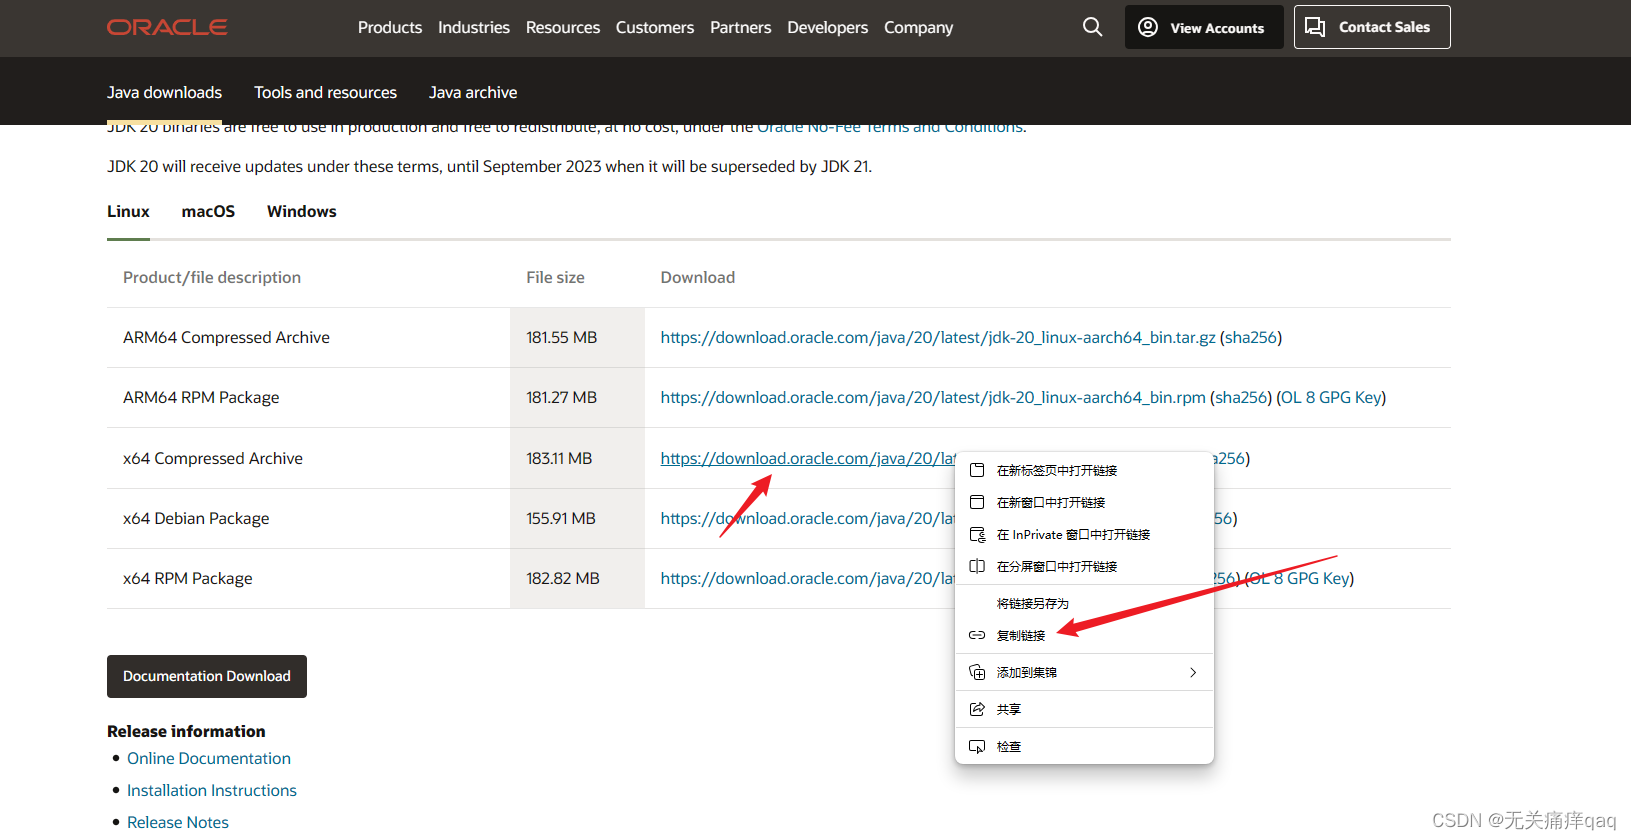
Task: Open ARM64 Compressed Archive tar.gz download link
Action: point(938,338)
